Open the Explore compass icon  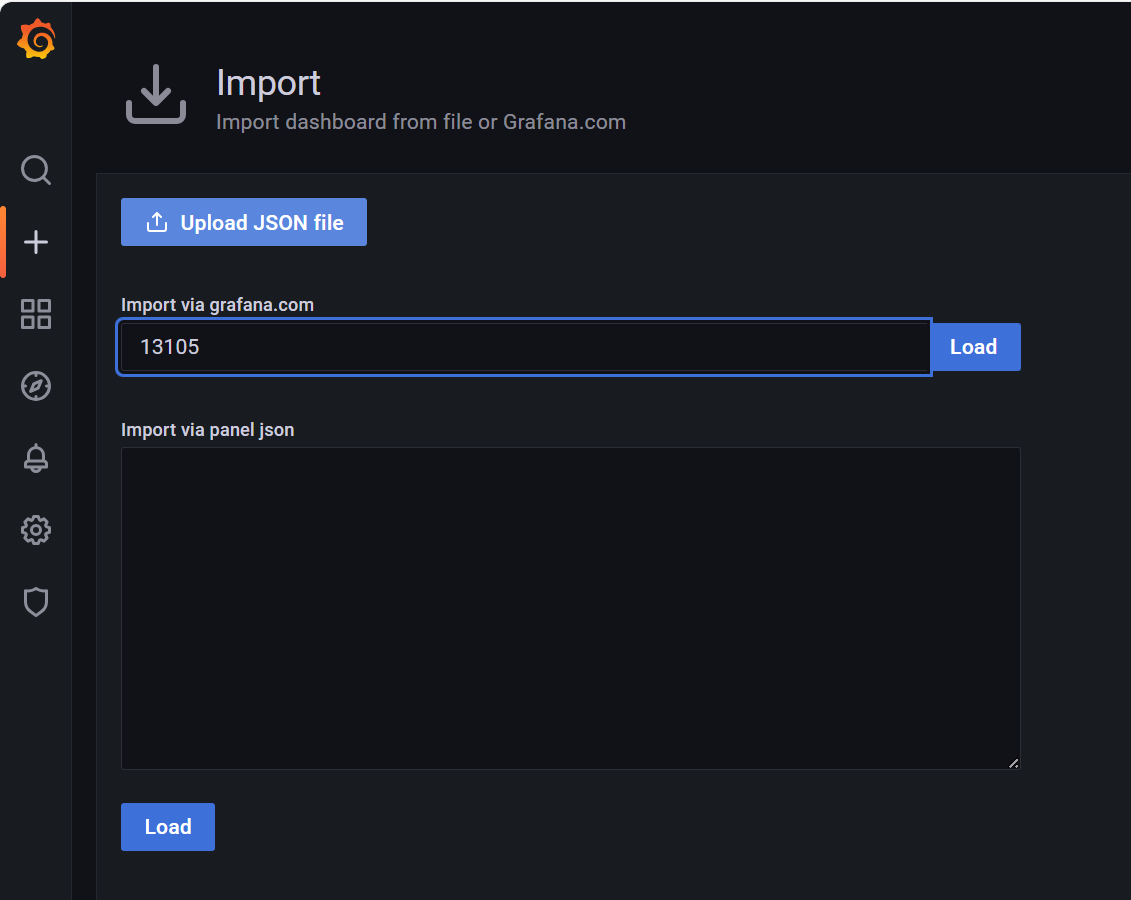36,387
